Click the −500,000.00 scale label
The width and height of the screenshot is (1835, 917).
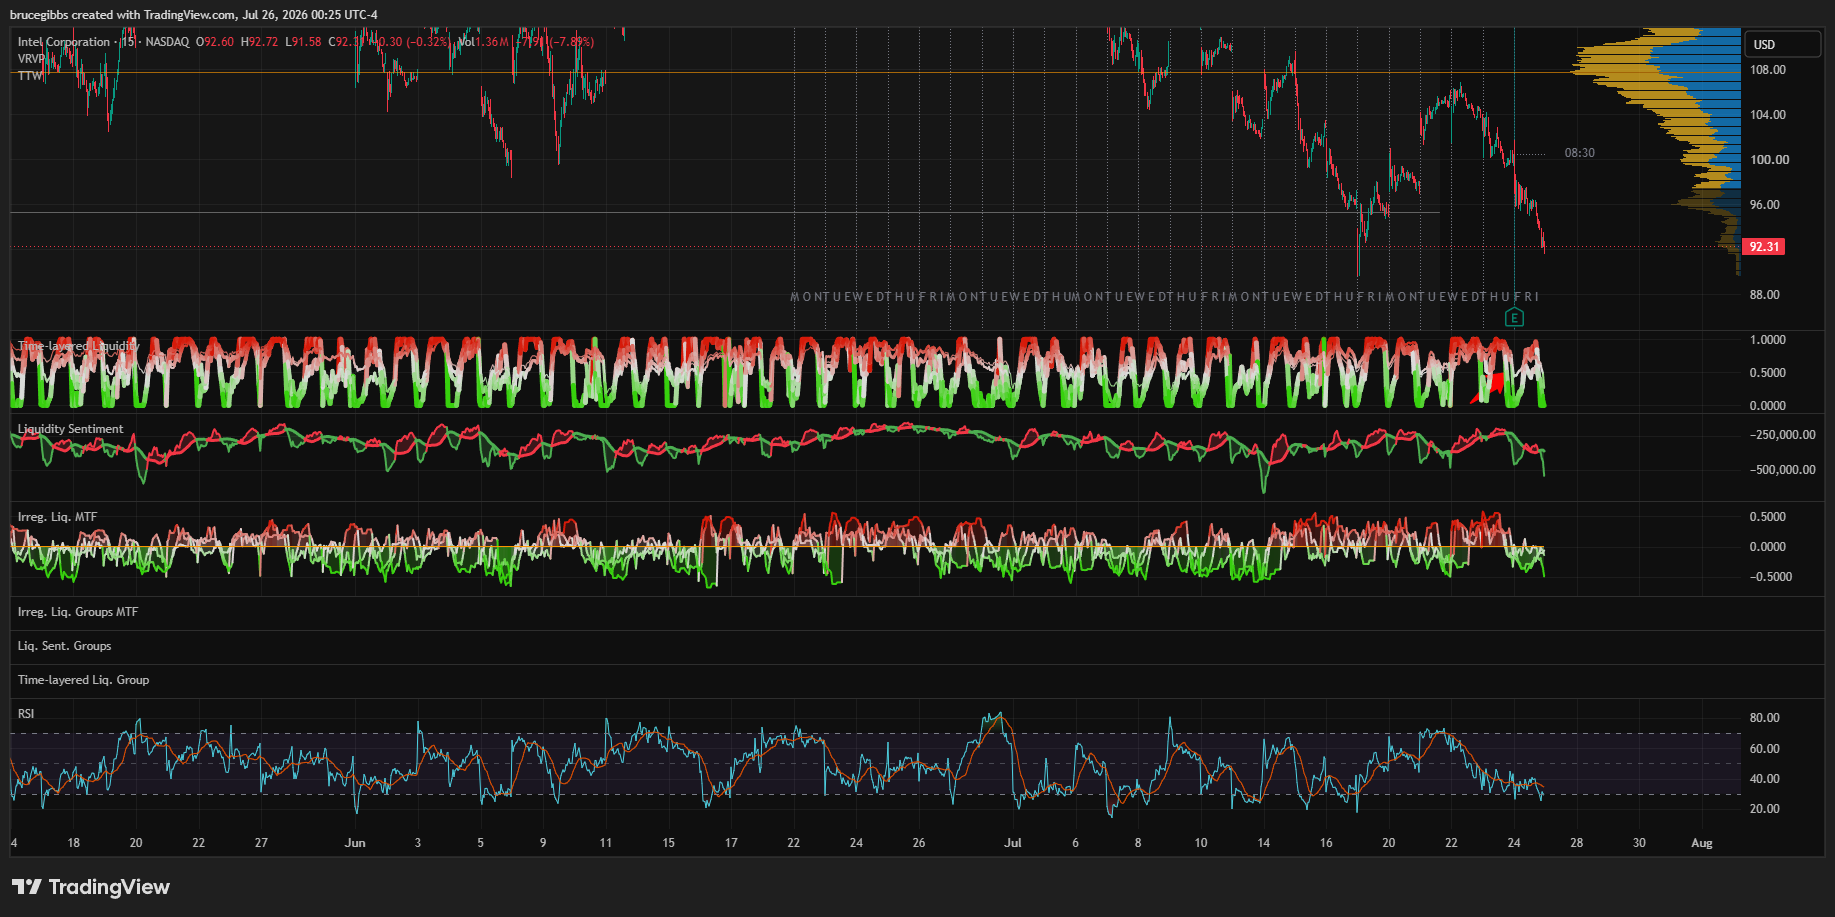[x=1783, y=470]
